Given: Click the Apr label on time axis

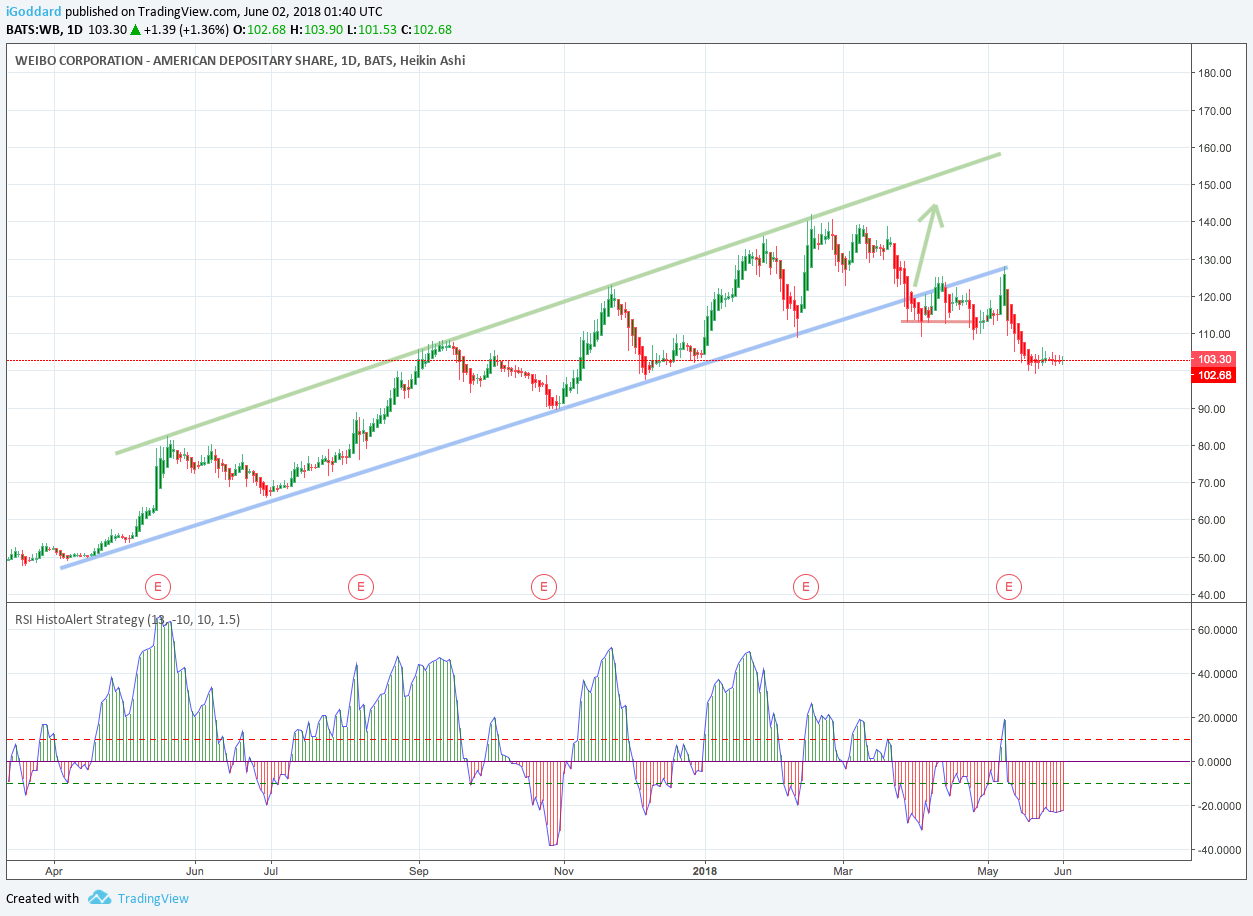Looking at the screenshot, I should point(54,870).
